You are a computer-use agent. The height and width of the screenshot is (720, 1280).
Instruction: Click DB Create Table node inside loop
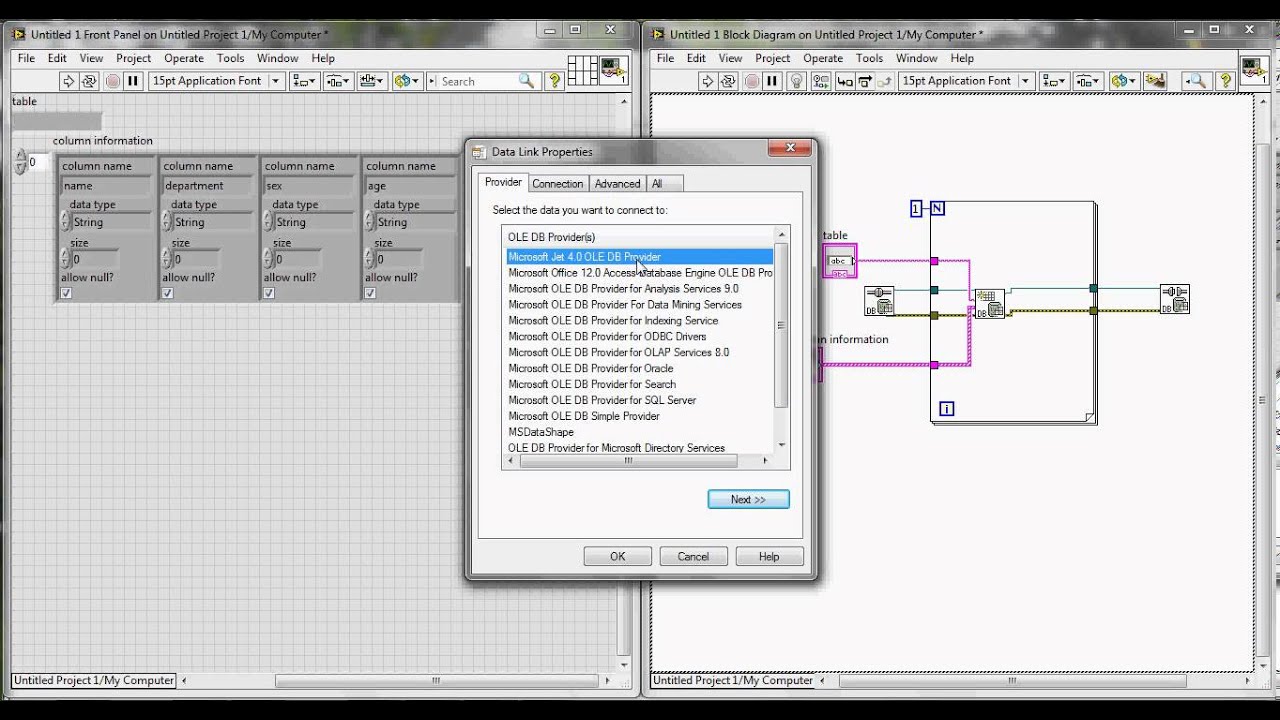[989, 304]
